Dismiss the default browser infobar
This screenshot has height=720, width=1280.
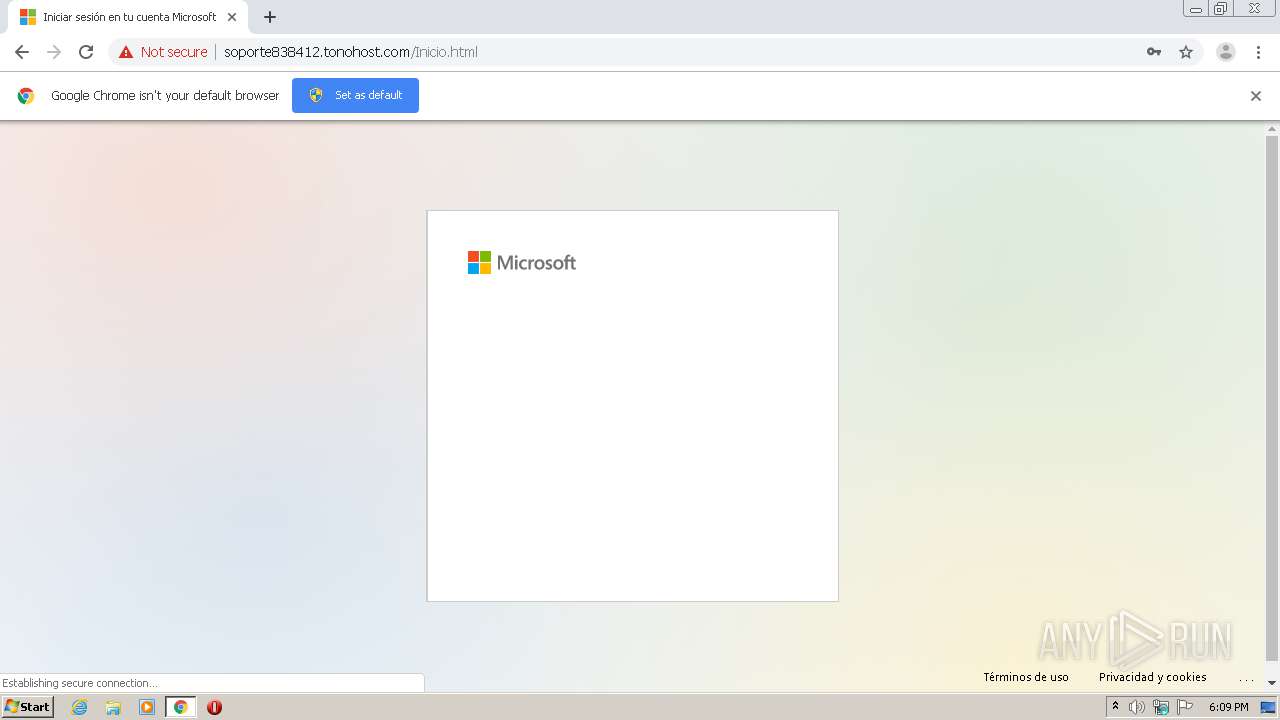(x=1256, y=96)
